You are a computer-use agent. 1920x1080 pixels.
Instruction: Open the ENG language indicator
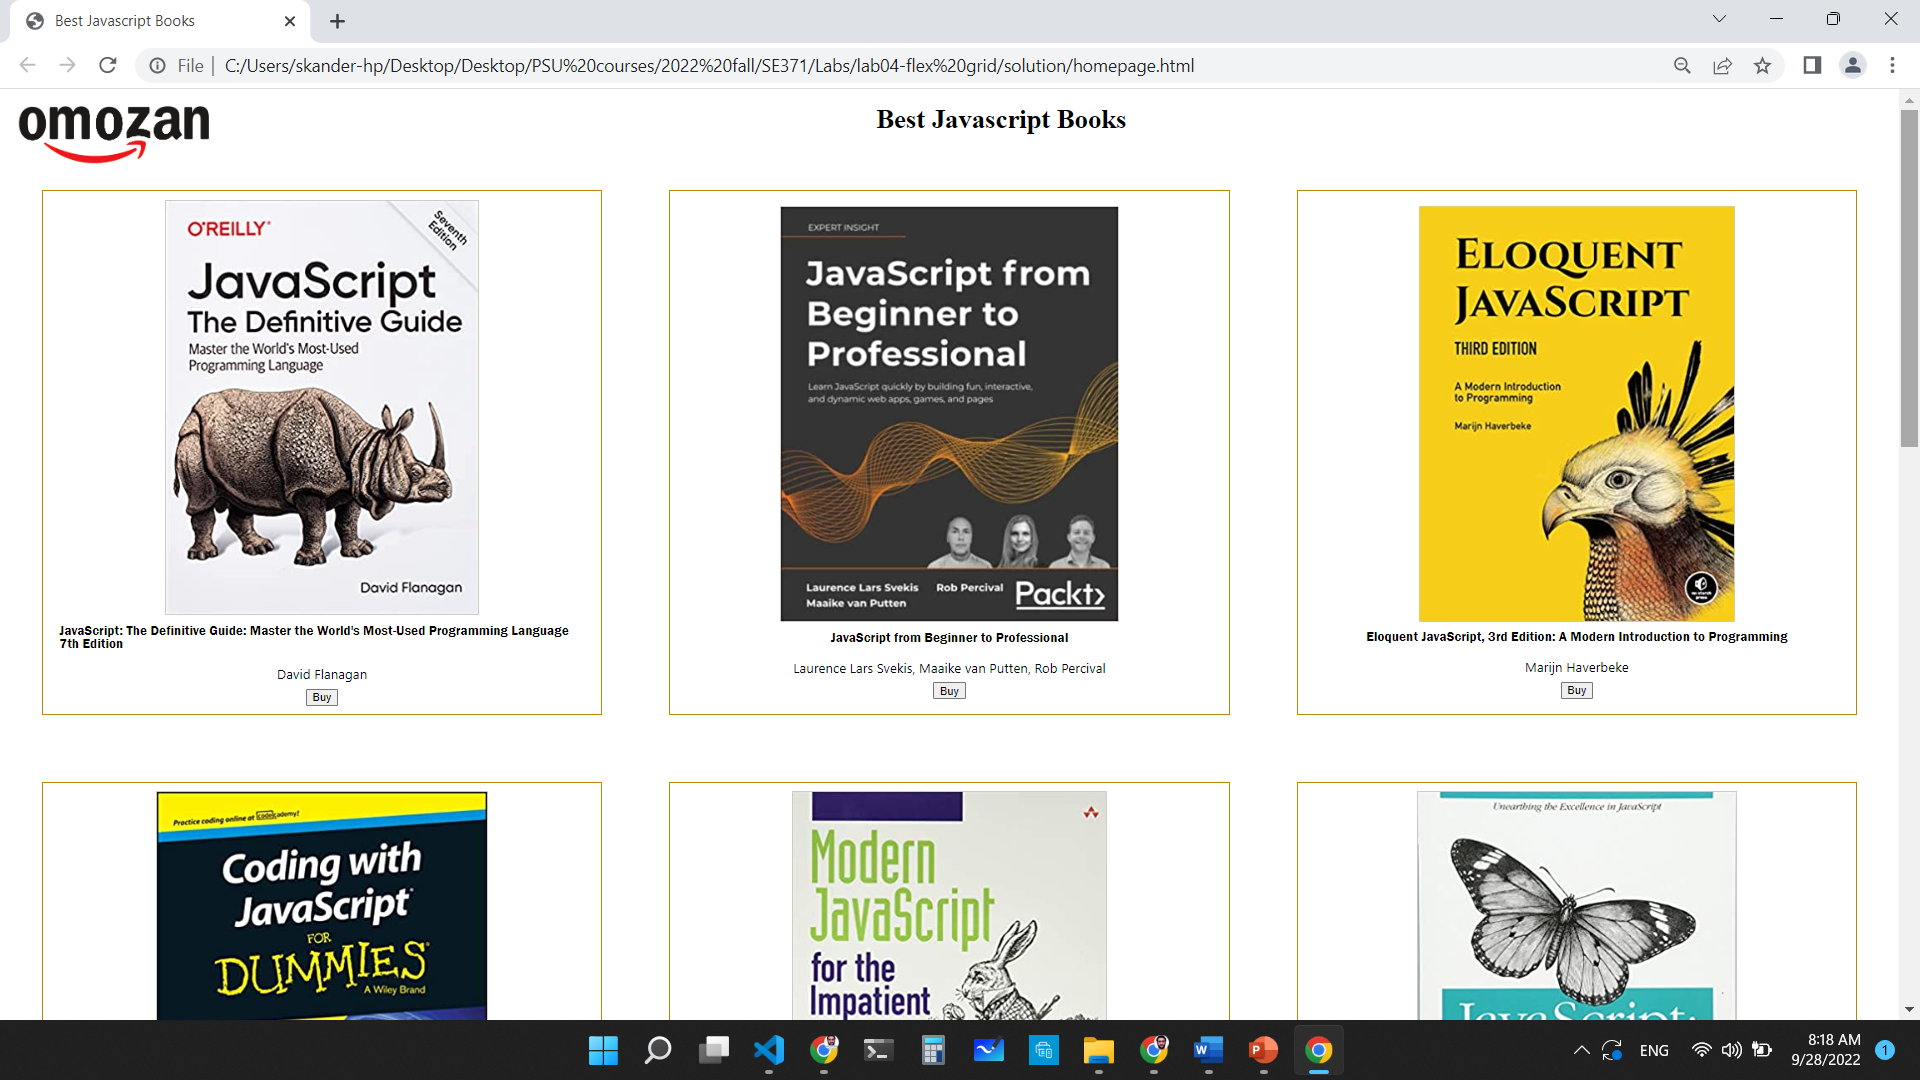coord(1654,1050)
